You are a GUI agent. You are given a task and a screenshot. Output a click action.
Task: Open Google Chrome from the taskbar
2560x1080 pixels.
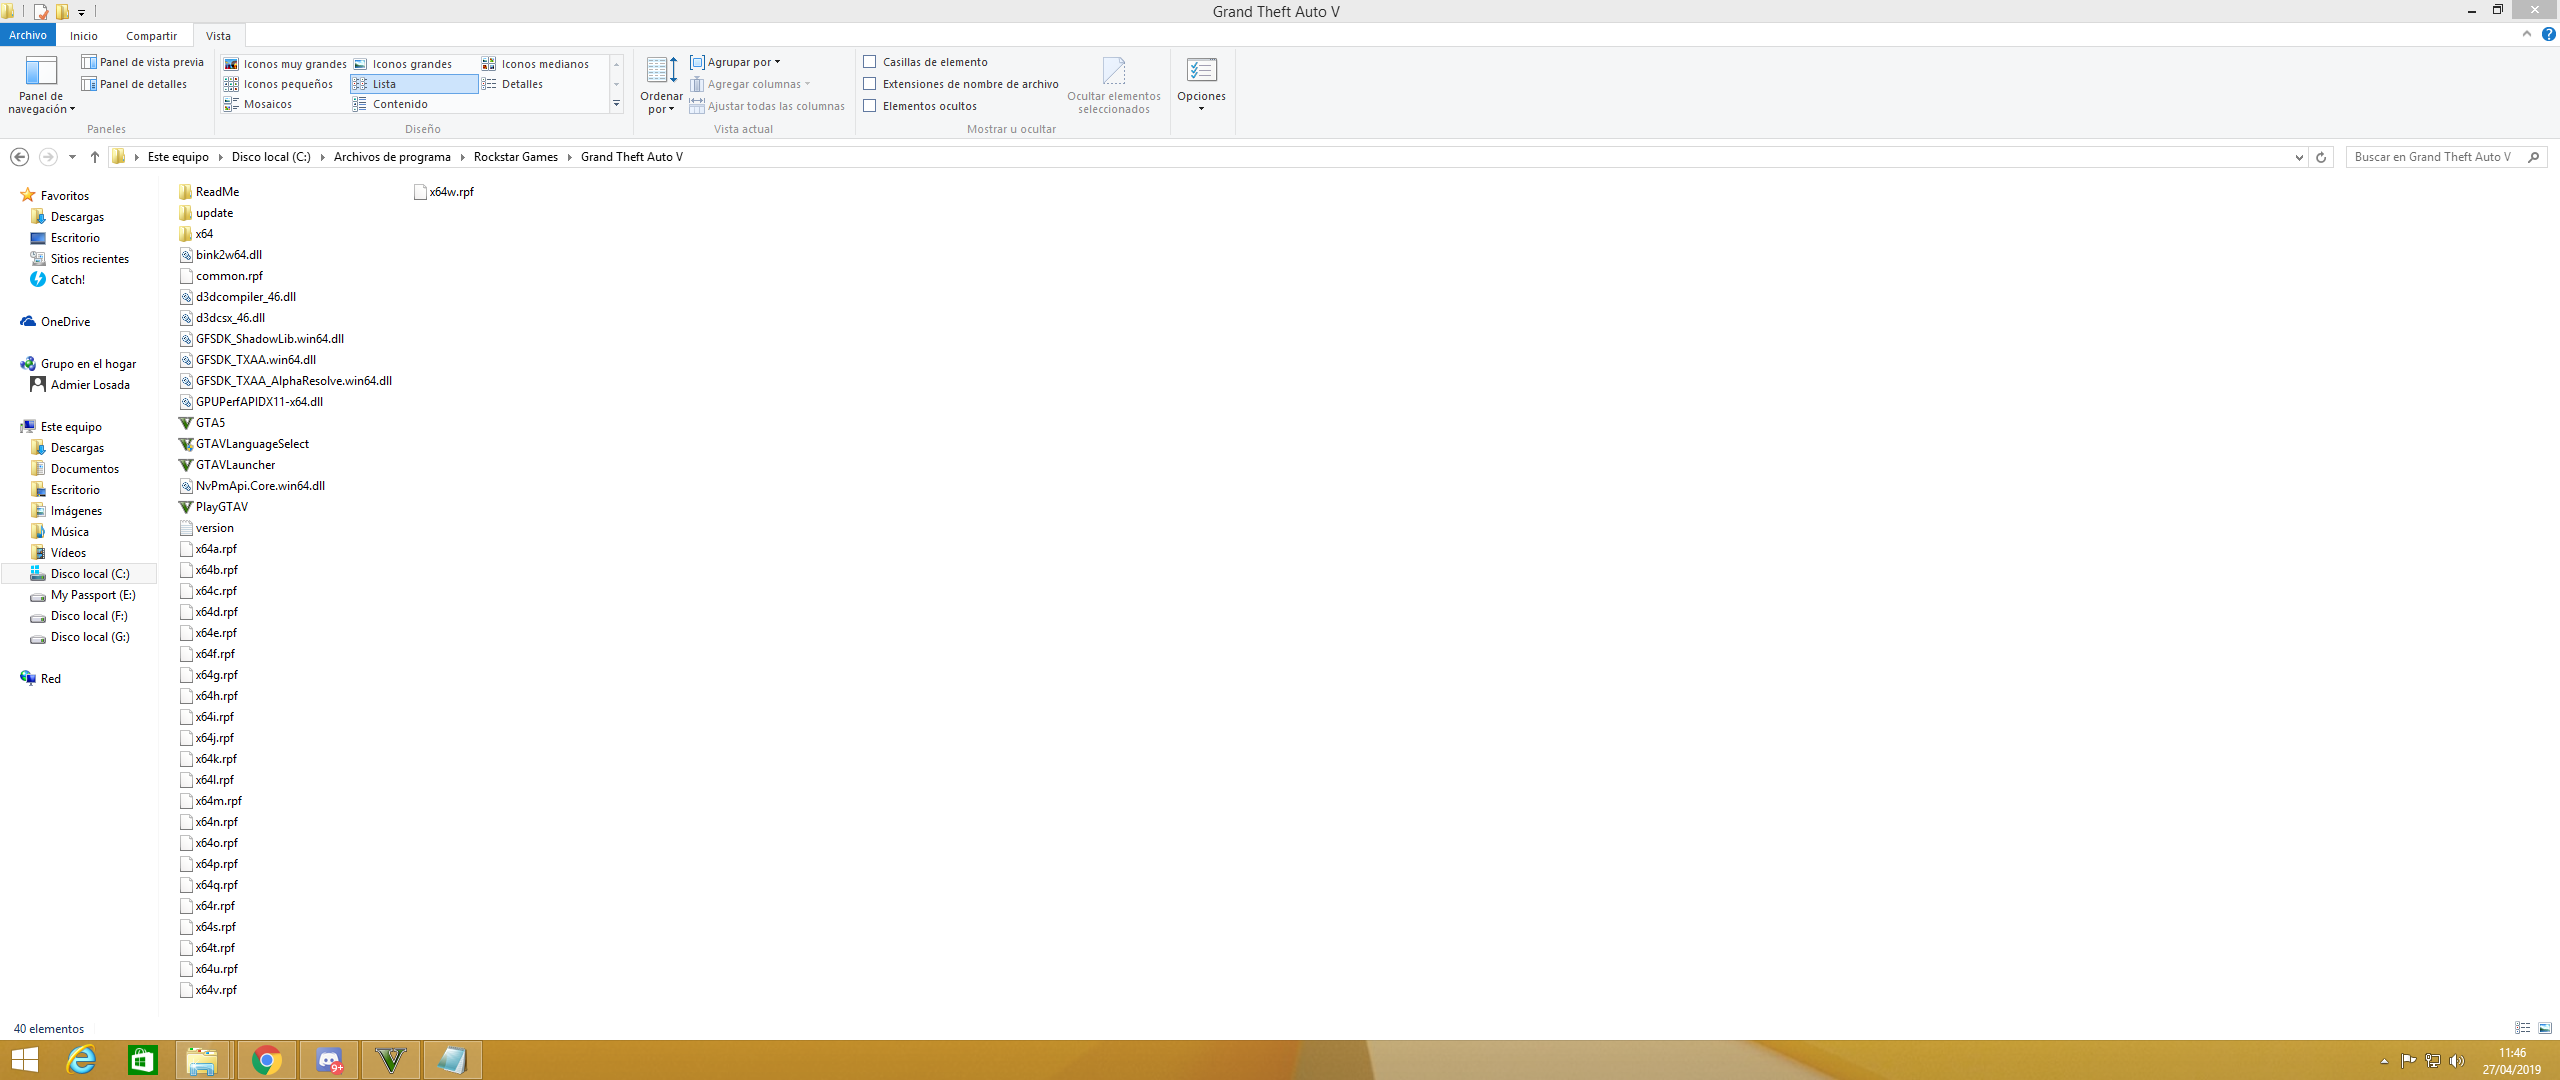coord(266,1060)
